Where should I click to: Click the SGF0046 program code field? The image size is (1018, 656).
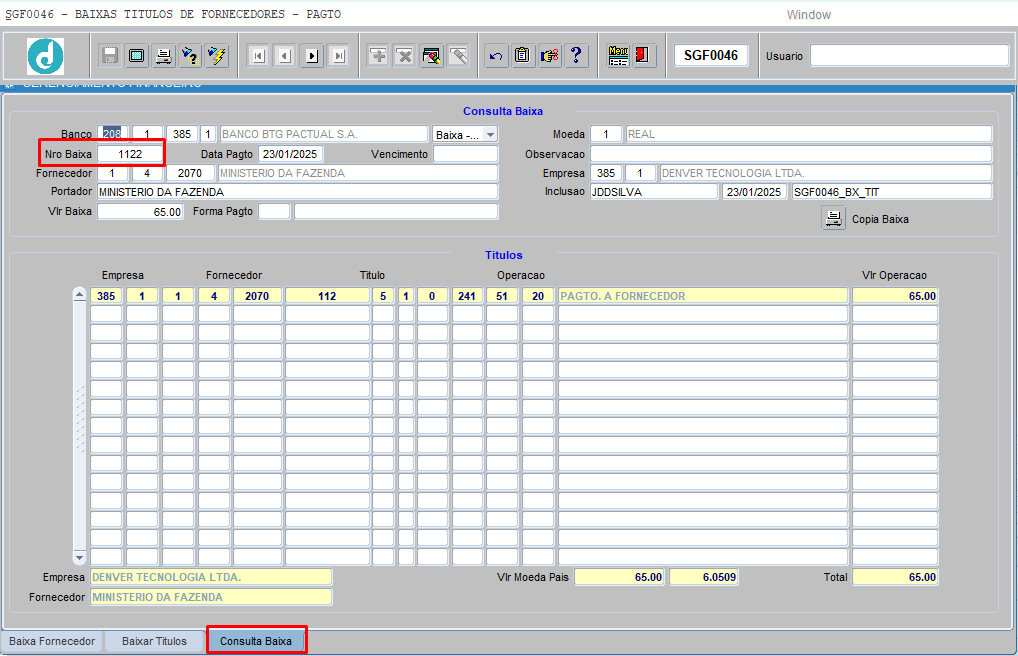[711, 56]
